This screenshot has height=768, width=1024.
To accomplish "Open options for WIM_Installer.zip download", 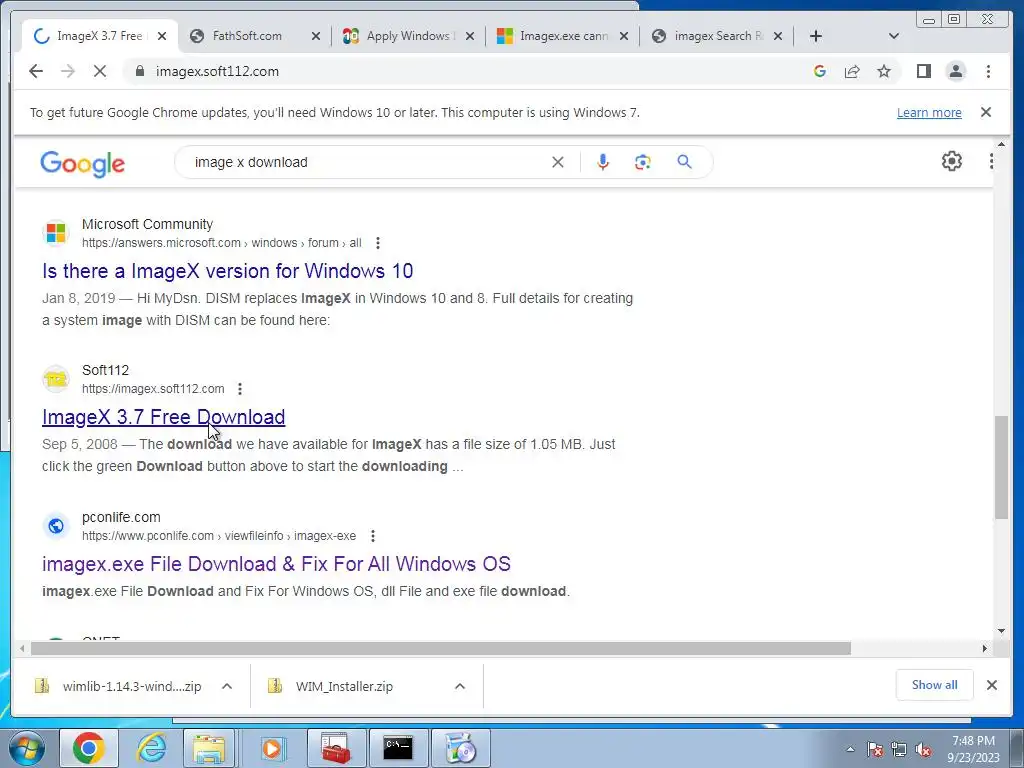I will [x=460, y=686].
